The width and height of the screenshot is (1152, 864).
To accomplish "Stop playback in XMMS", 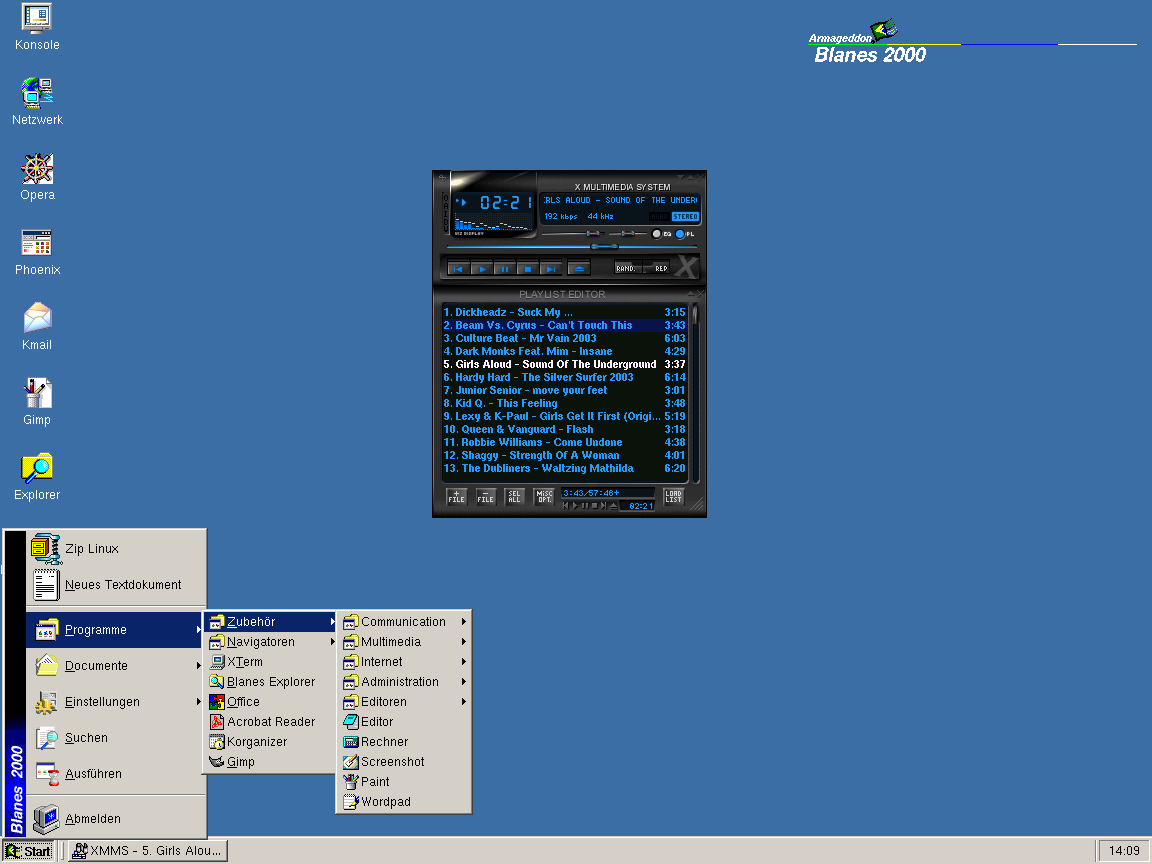I will point(528,269).
